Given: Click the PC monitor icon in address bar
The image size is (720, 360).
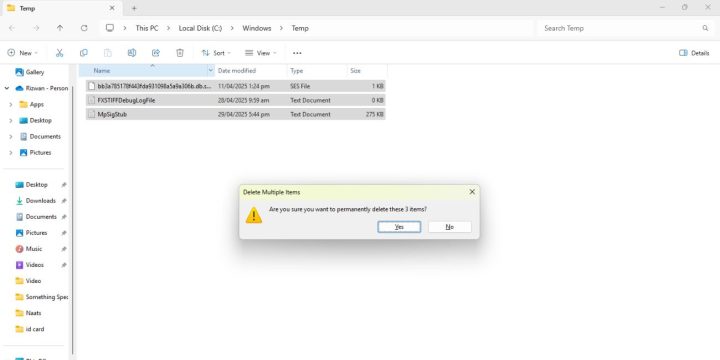Looking at the screenshot, I should tap(110, 28).
